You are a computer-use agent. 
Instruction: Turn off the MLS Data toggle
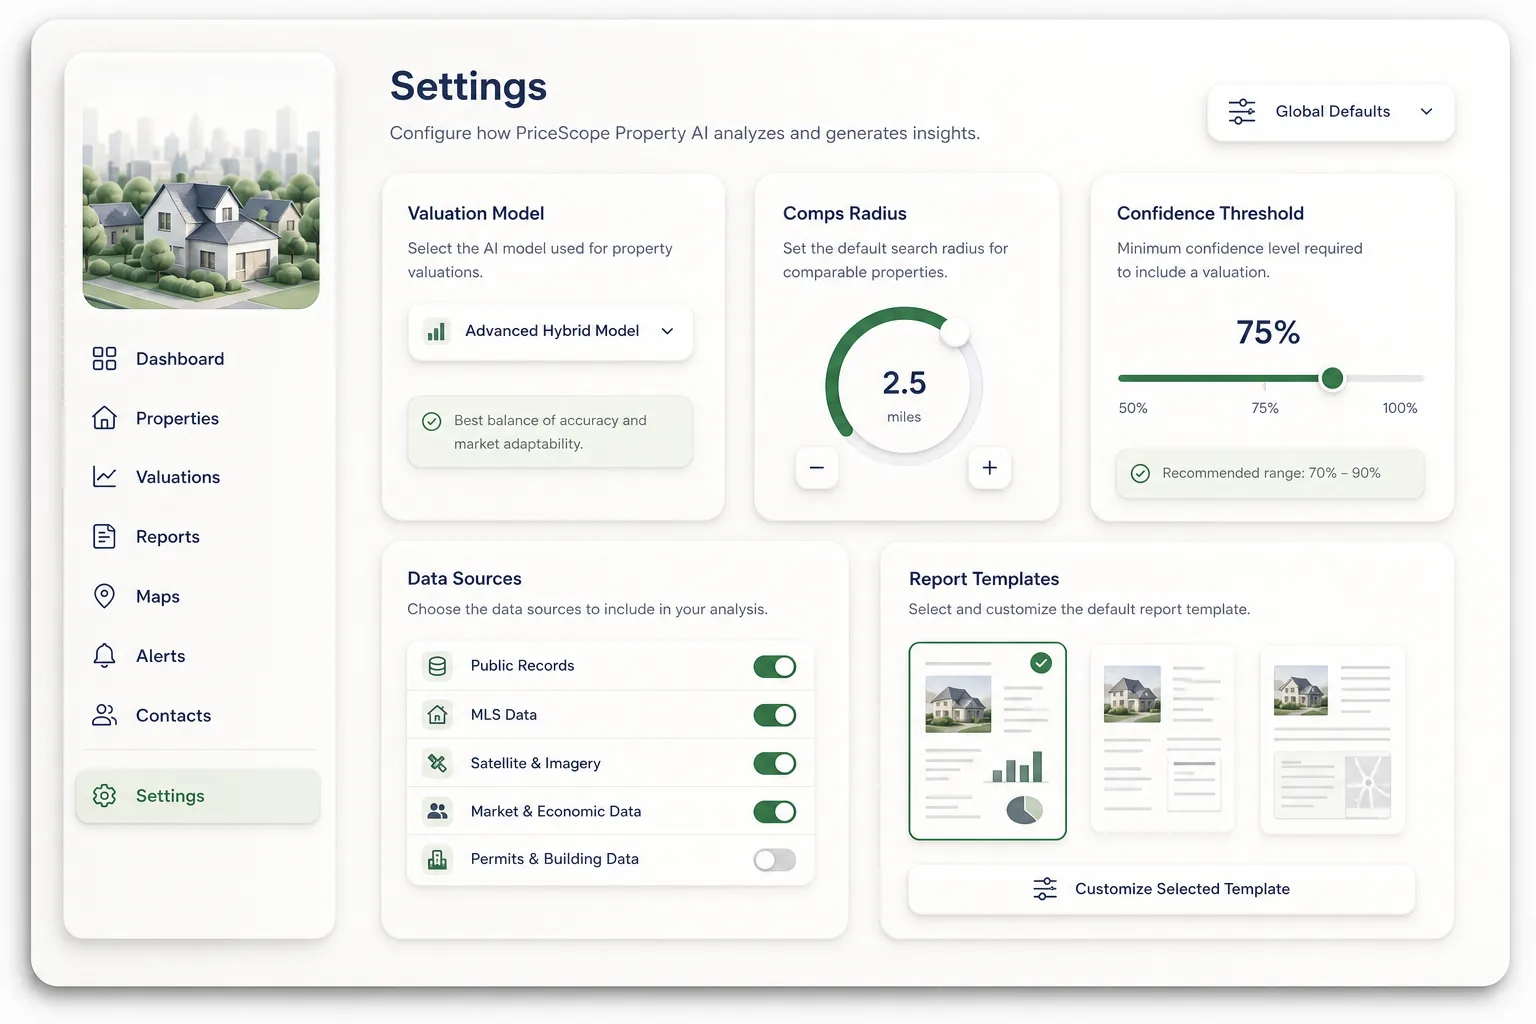[x=775, y=715]
